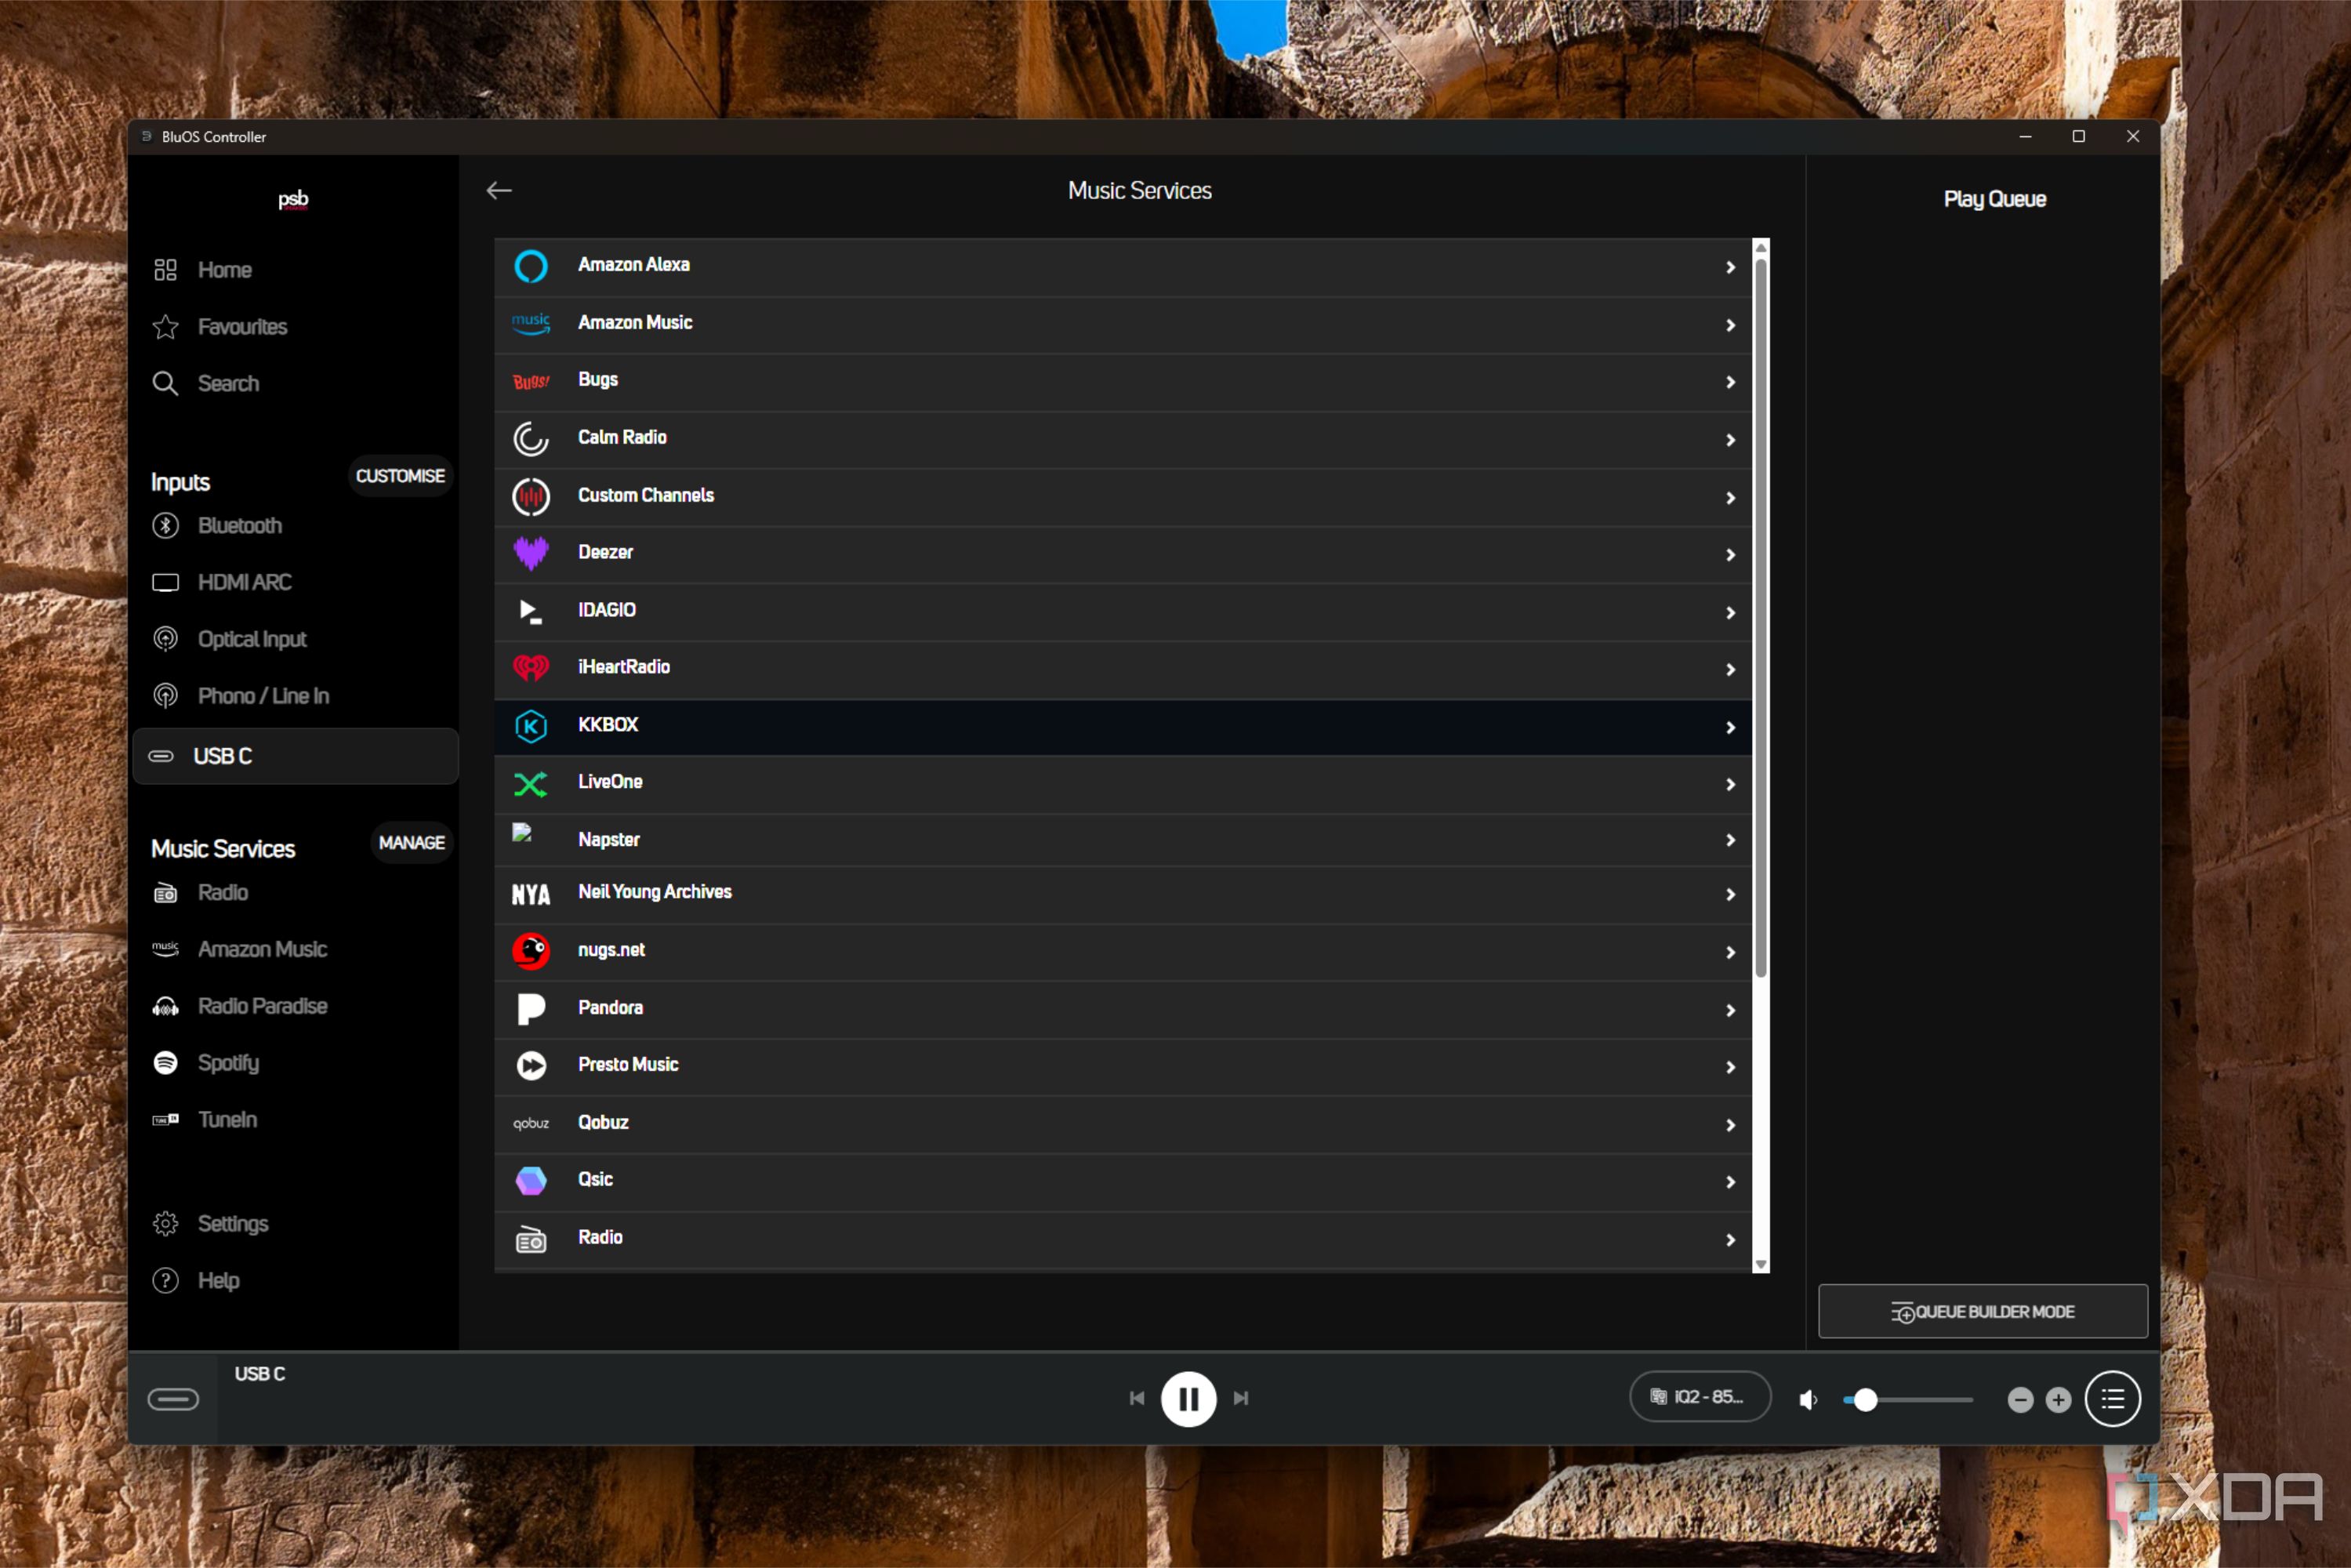This screenshot has width=2351, height=1568.
Task: Expand the Amazon Music chevron
Action: [x=1730, y=325]
